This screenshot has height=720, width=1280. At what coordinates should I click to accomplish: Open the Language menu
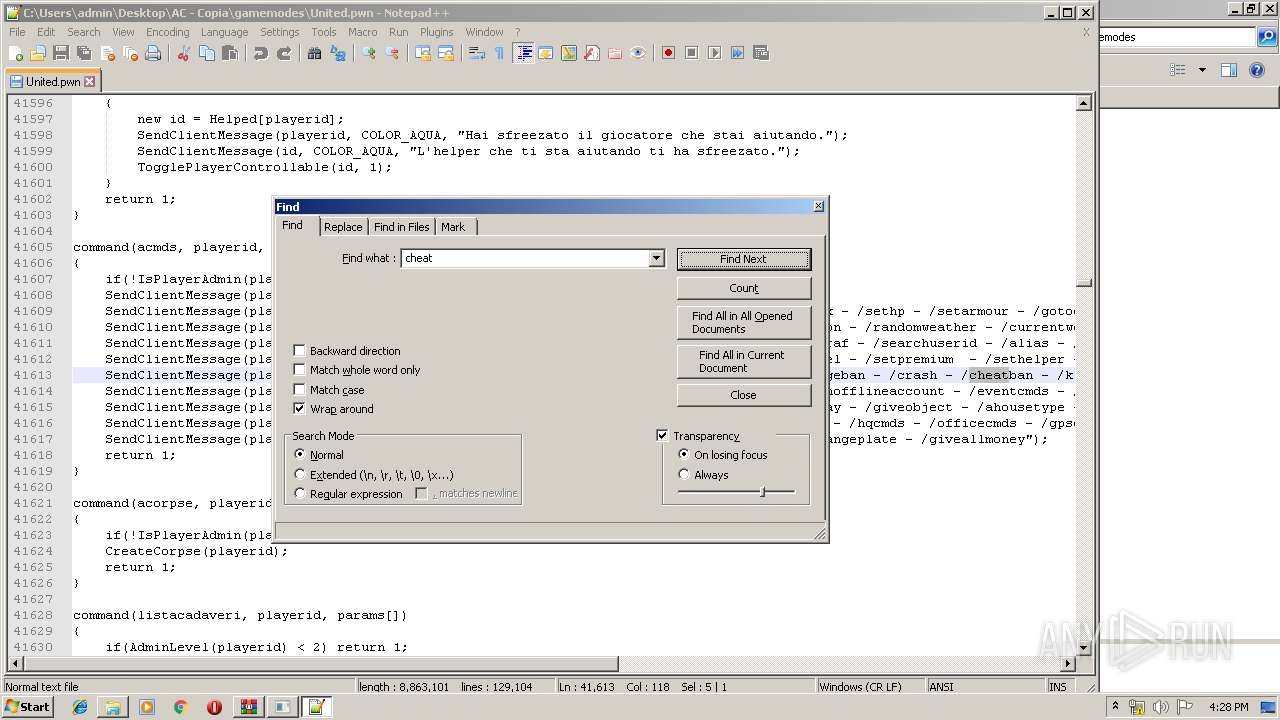pos(224,32)
